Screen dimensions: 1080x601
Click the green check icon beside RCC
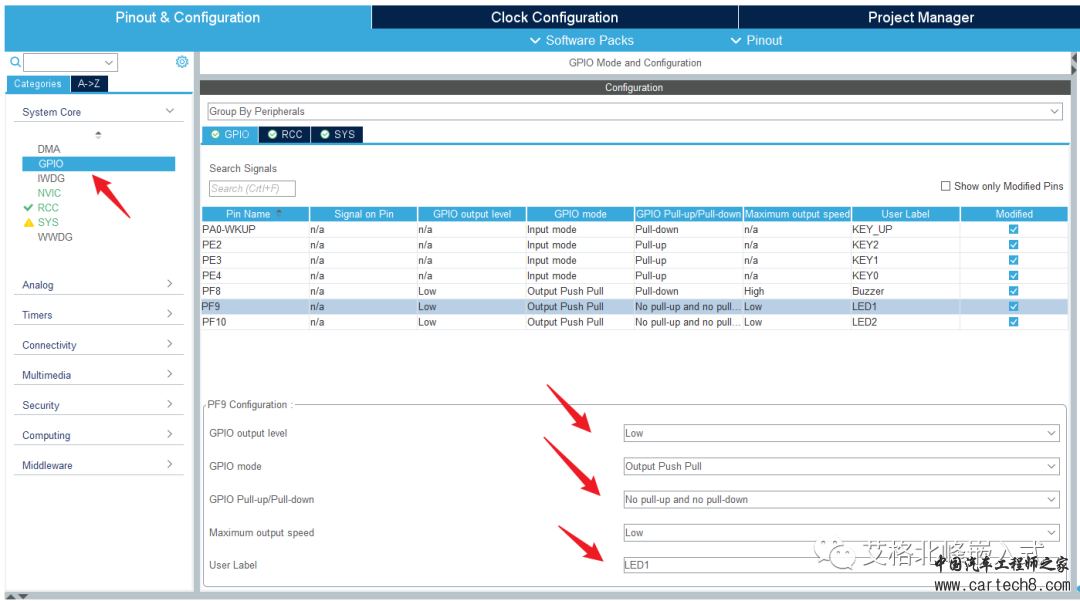[28, 207]
